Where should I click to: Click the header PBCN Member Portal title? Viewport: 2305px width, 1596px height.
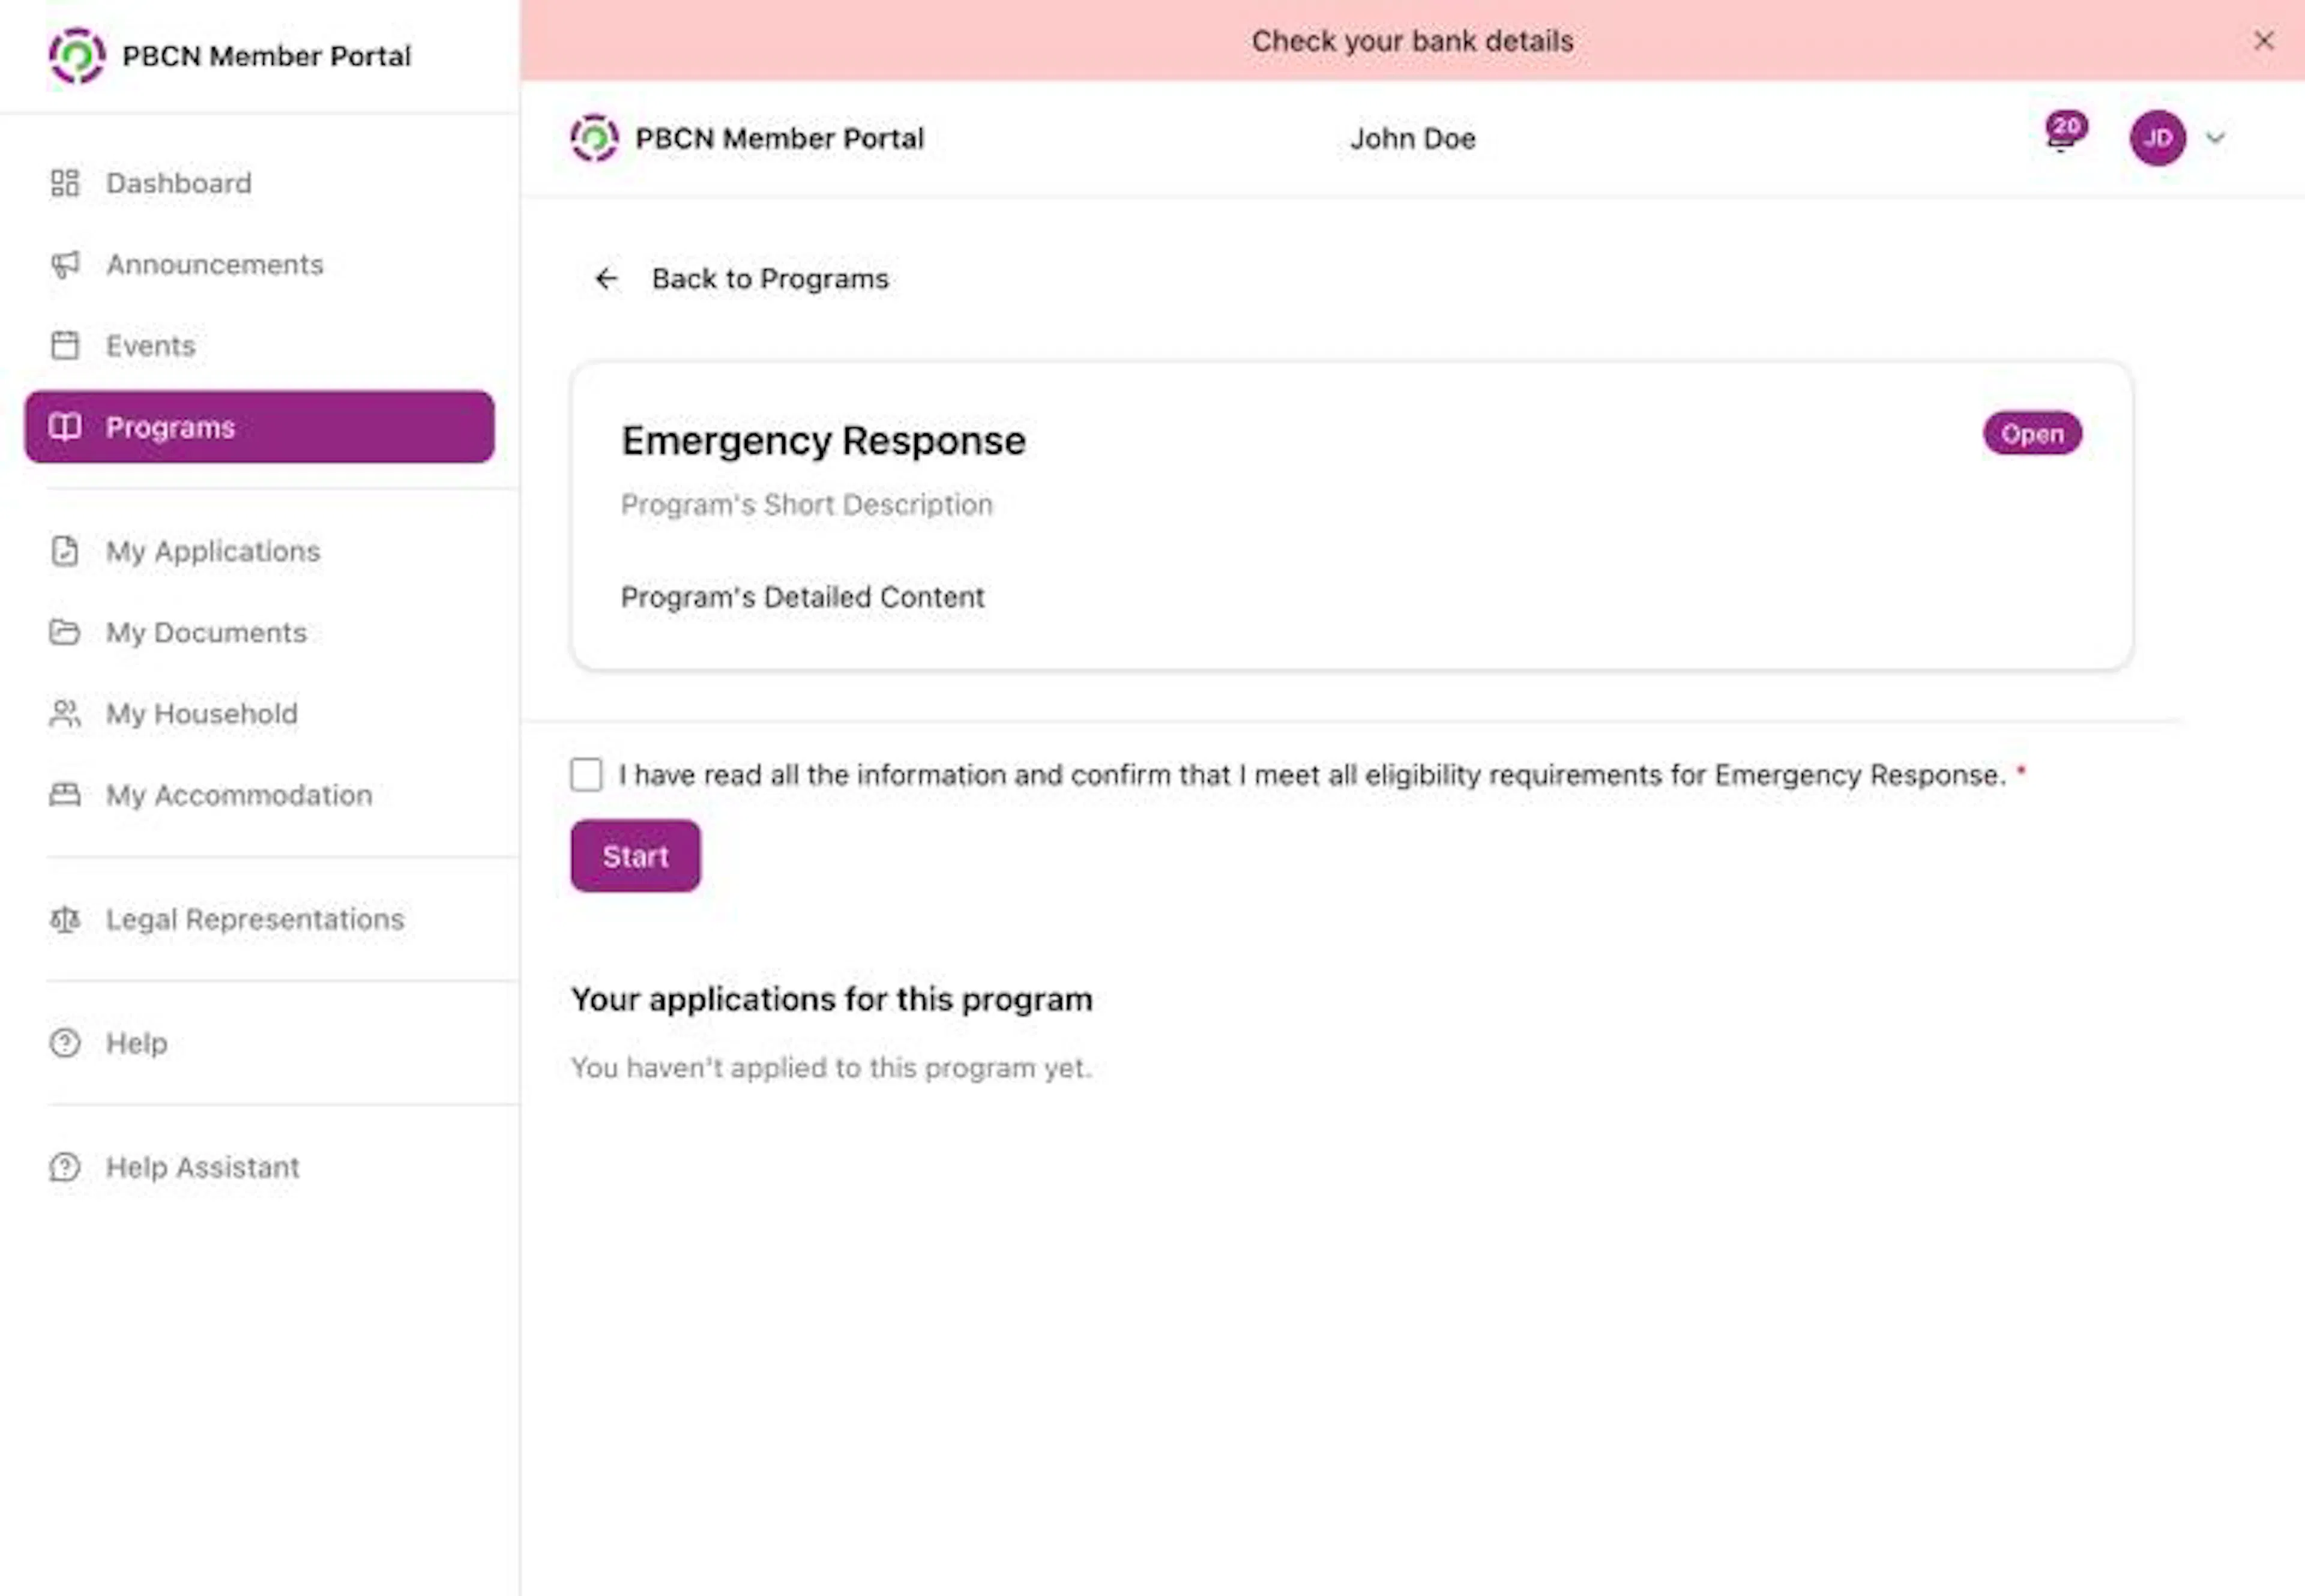click(780, 138)
